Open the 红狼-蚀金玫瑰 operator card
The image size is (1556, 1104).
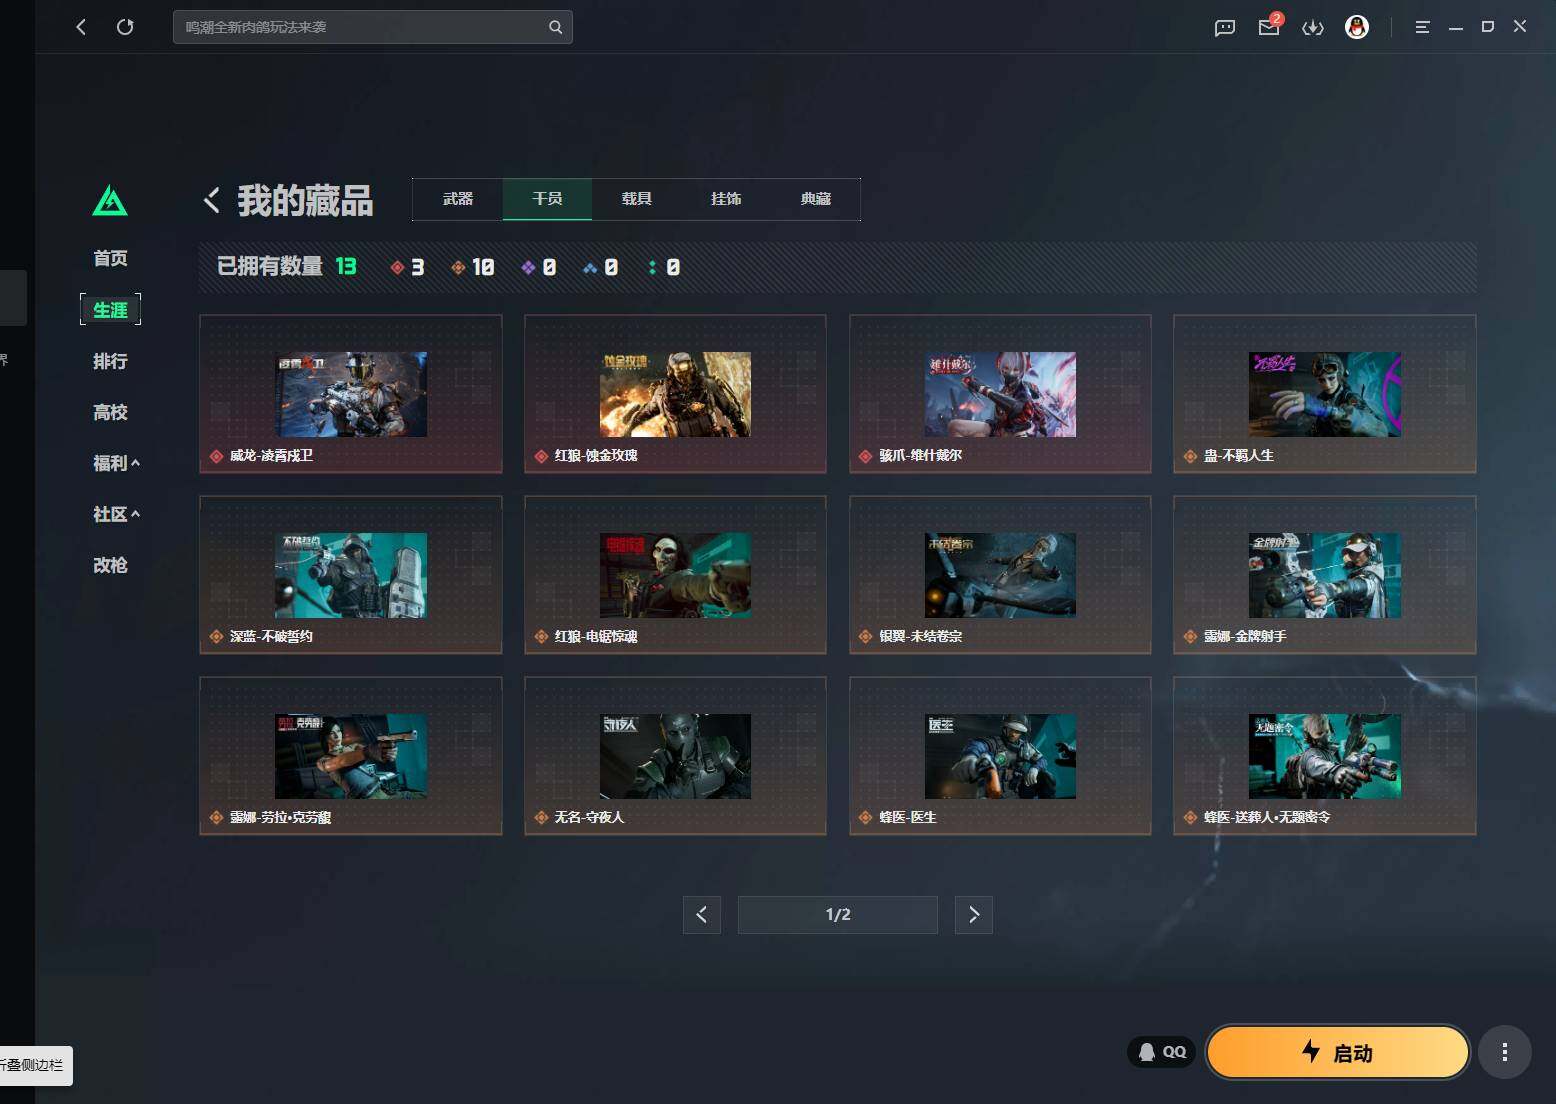click(675, 394)
